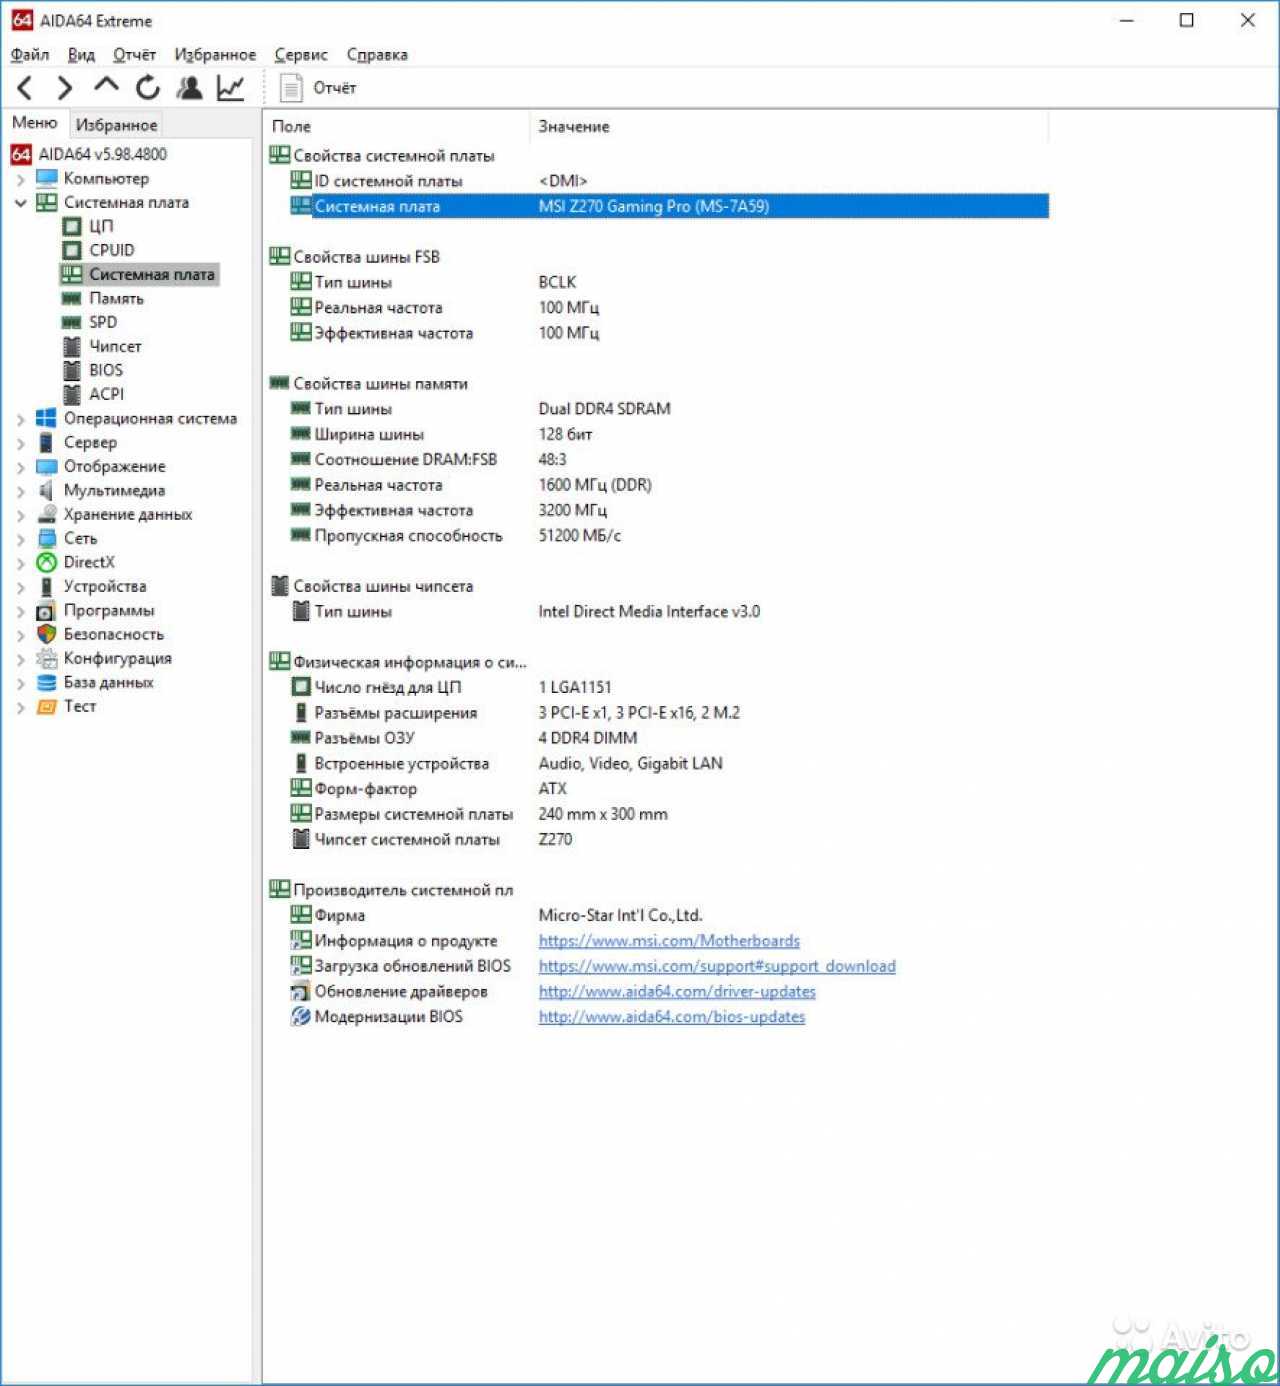Click the Windows logo icon for Операционная система
Screen dimensions: 1280x1386
tap(47, 418)
